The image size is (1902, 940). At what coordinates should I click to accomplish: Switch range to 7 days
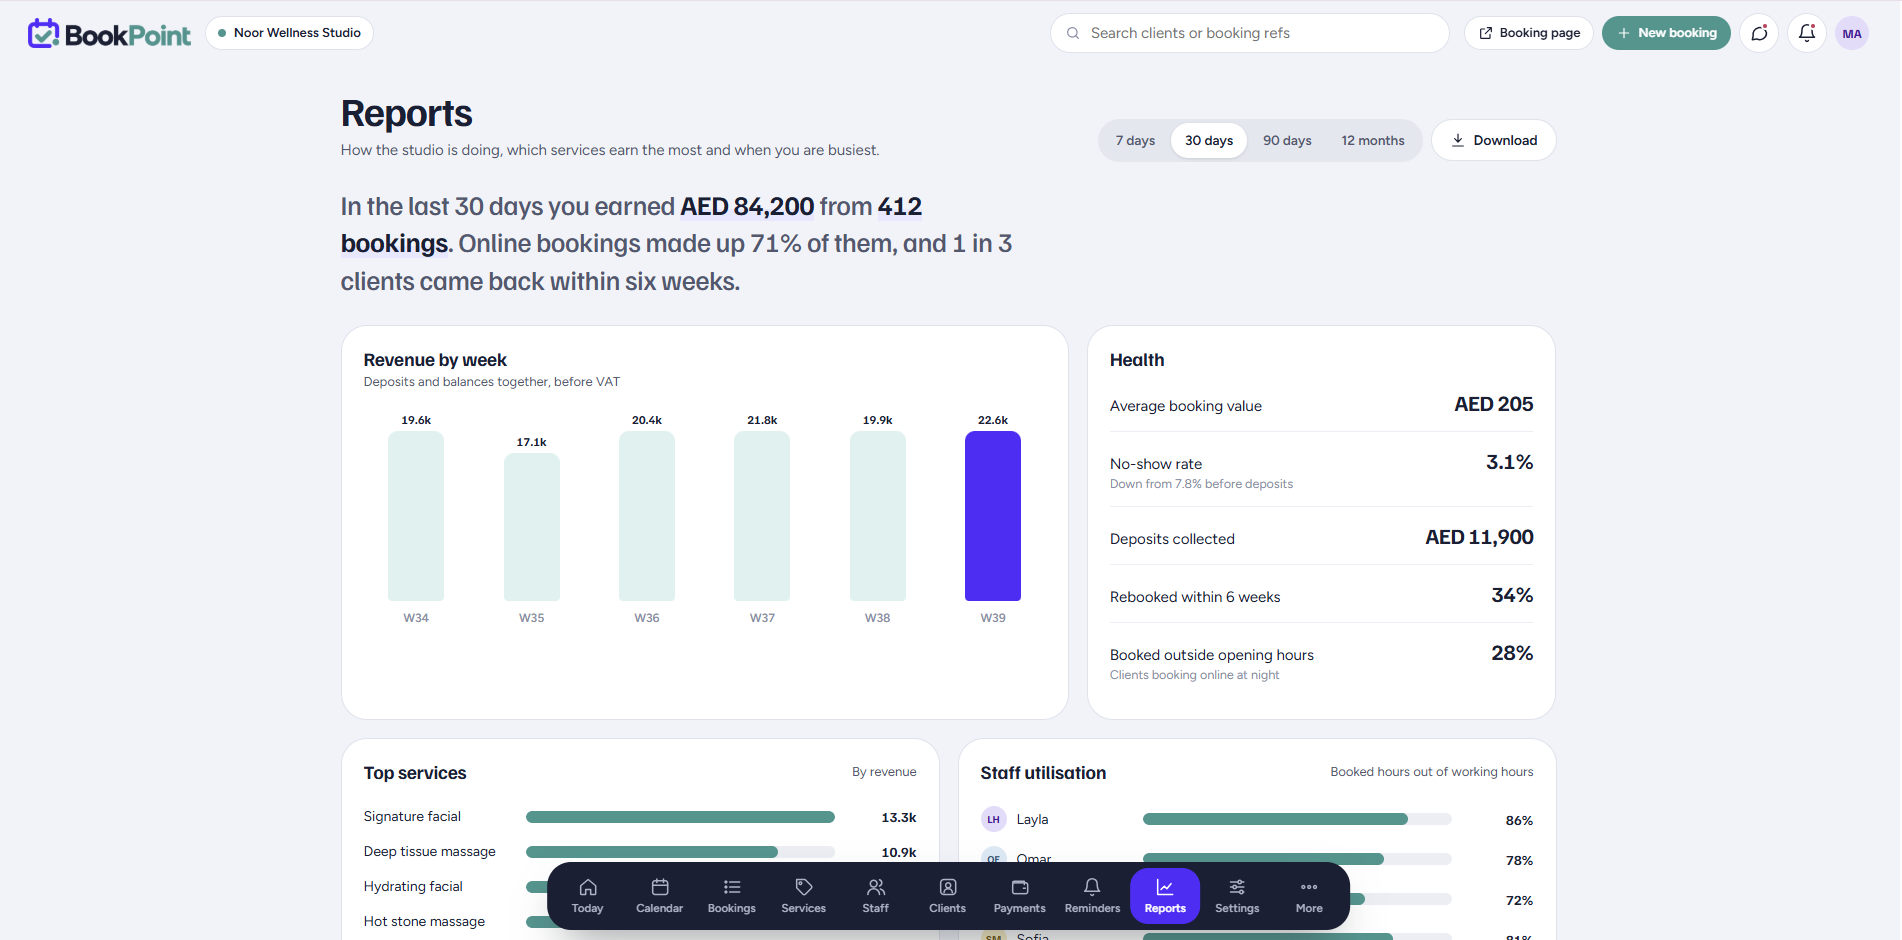1135,141
